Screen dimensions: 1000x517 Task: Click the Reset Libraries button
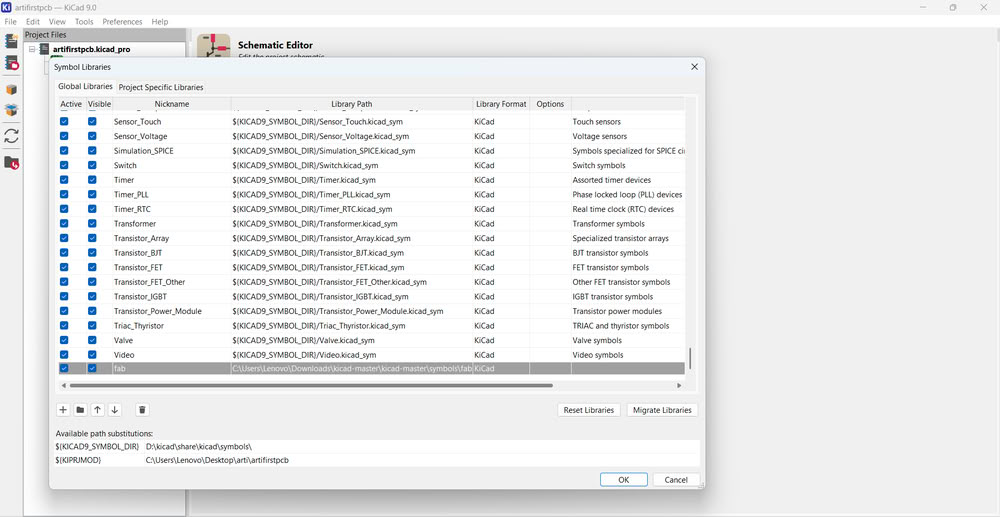click(x=589, y=410)
